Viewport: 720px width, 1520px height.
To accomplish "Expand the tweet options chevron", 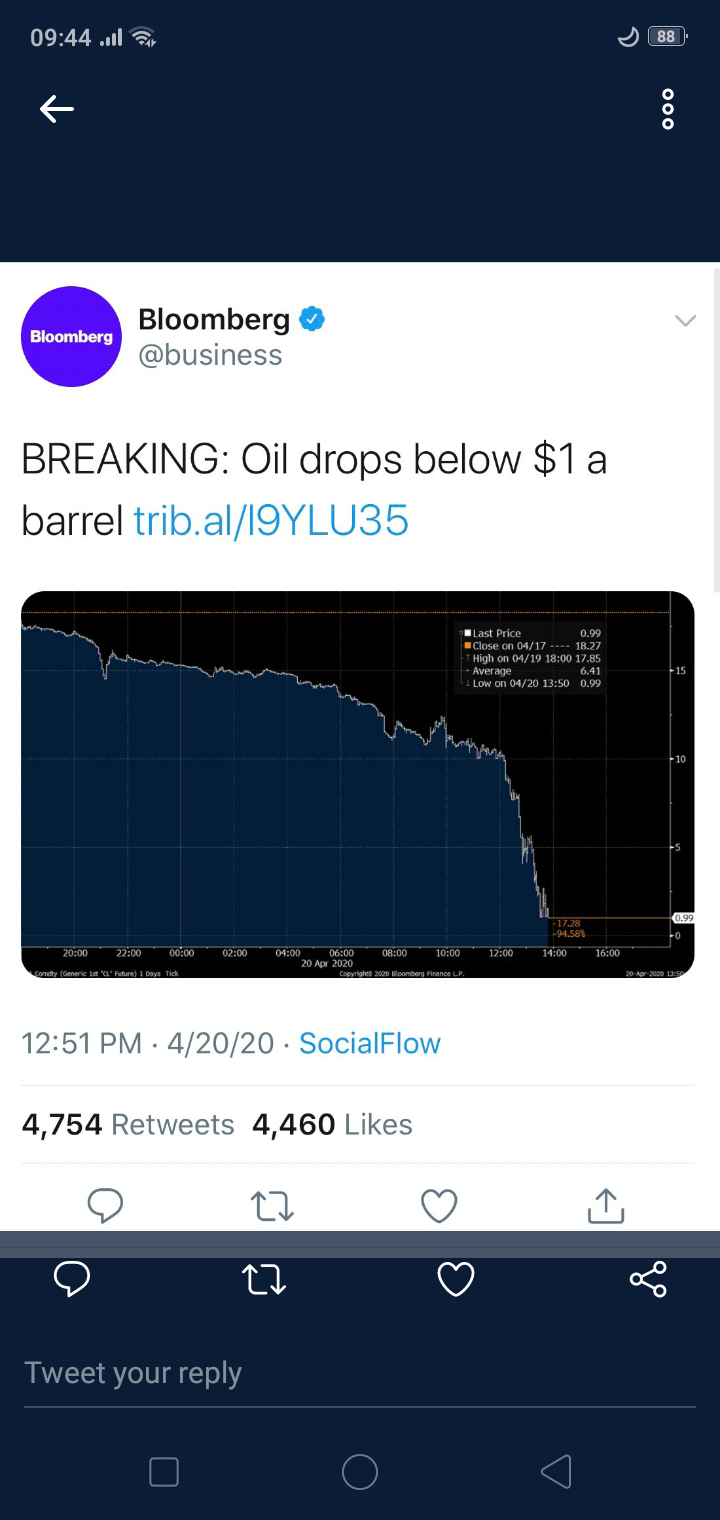I will tap(685, 321).
